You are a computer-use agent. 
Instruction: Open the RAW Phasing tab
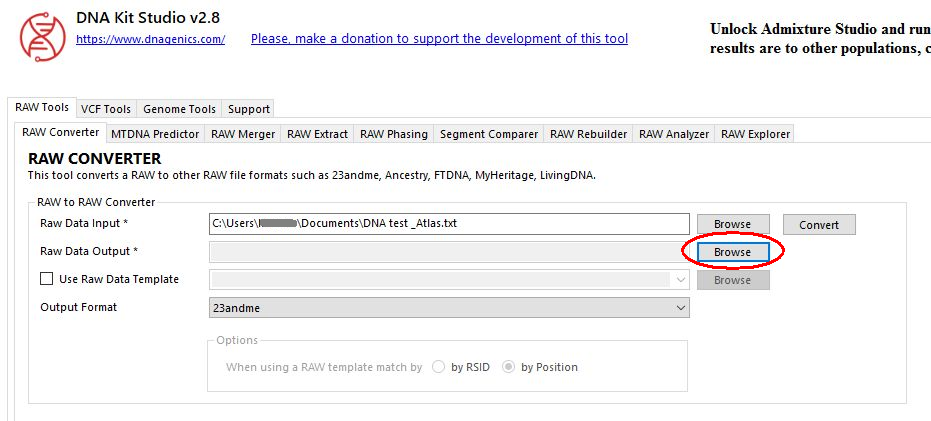click(393, 134)
